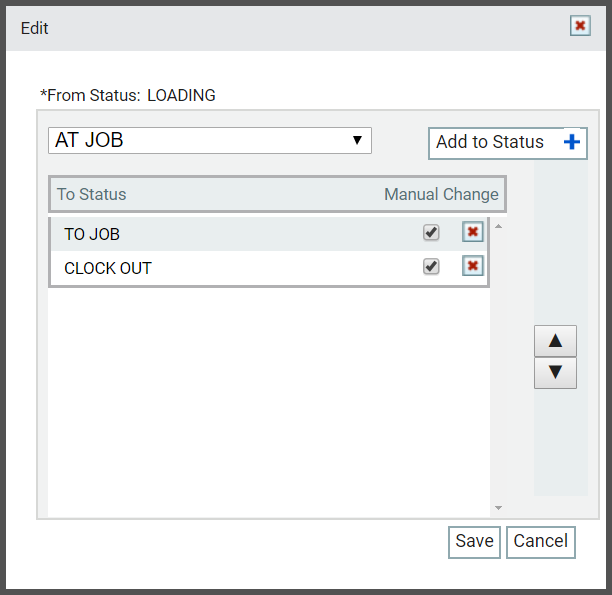Toggle Manual Change checkbox for TO JOB

click(x=431, y=233)
